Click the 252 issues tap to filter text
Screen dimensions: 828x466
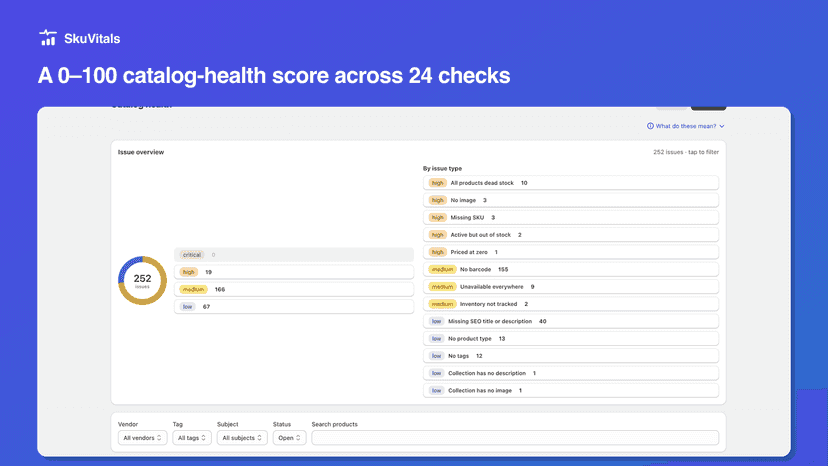[686, 152]
